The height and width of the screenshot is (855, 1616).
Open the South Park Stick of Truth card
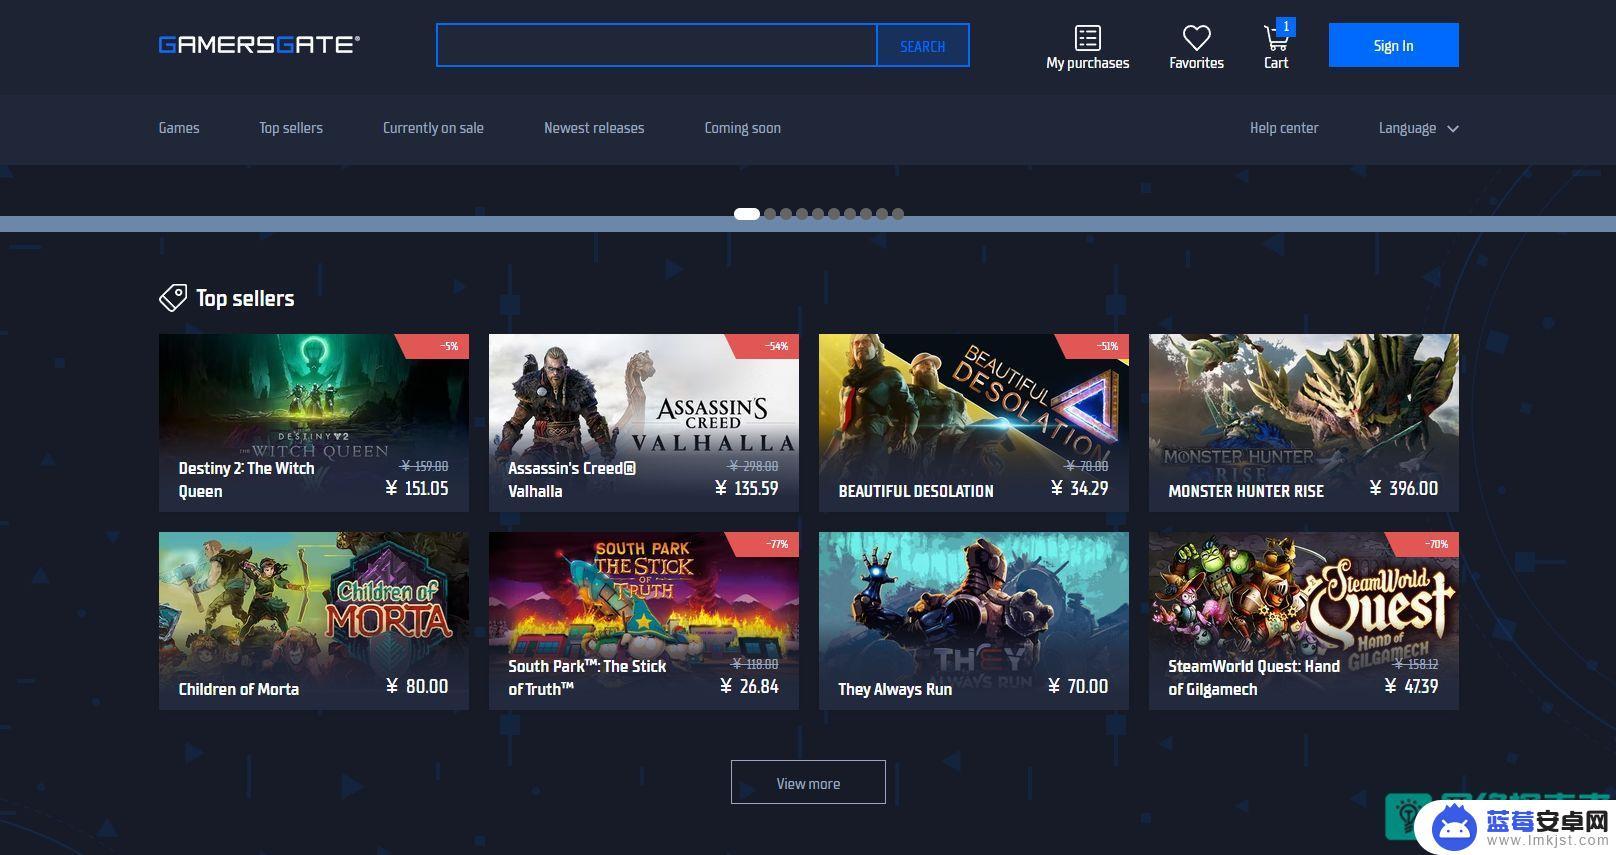644,621
